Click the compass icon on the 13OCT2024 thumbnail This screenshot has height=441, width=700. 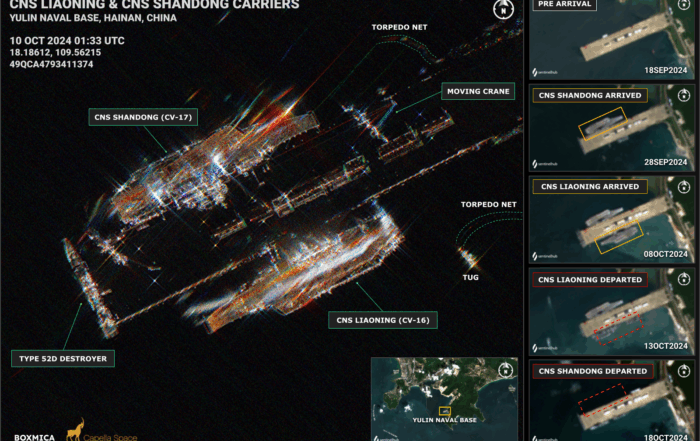tap(684, 279)
